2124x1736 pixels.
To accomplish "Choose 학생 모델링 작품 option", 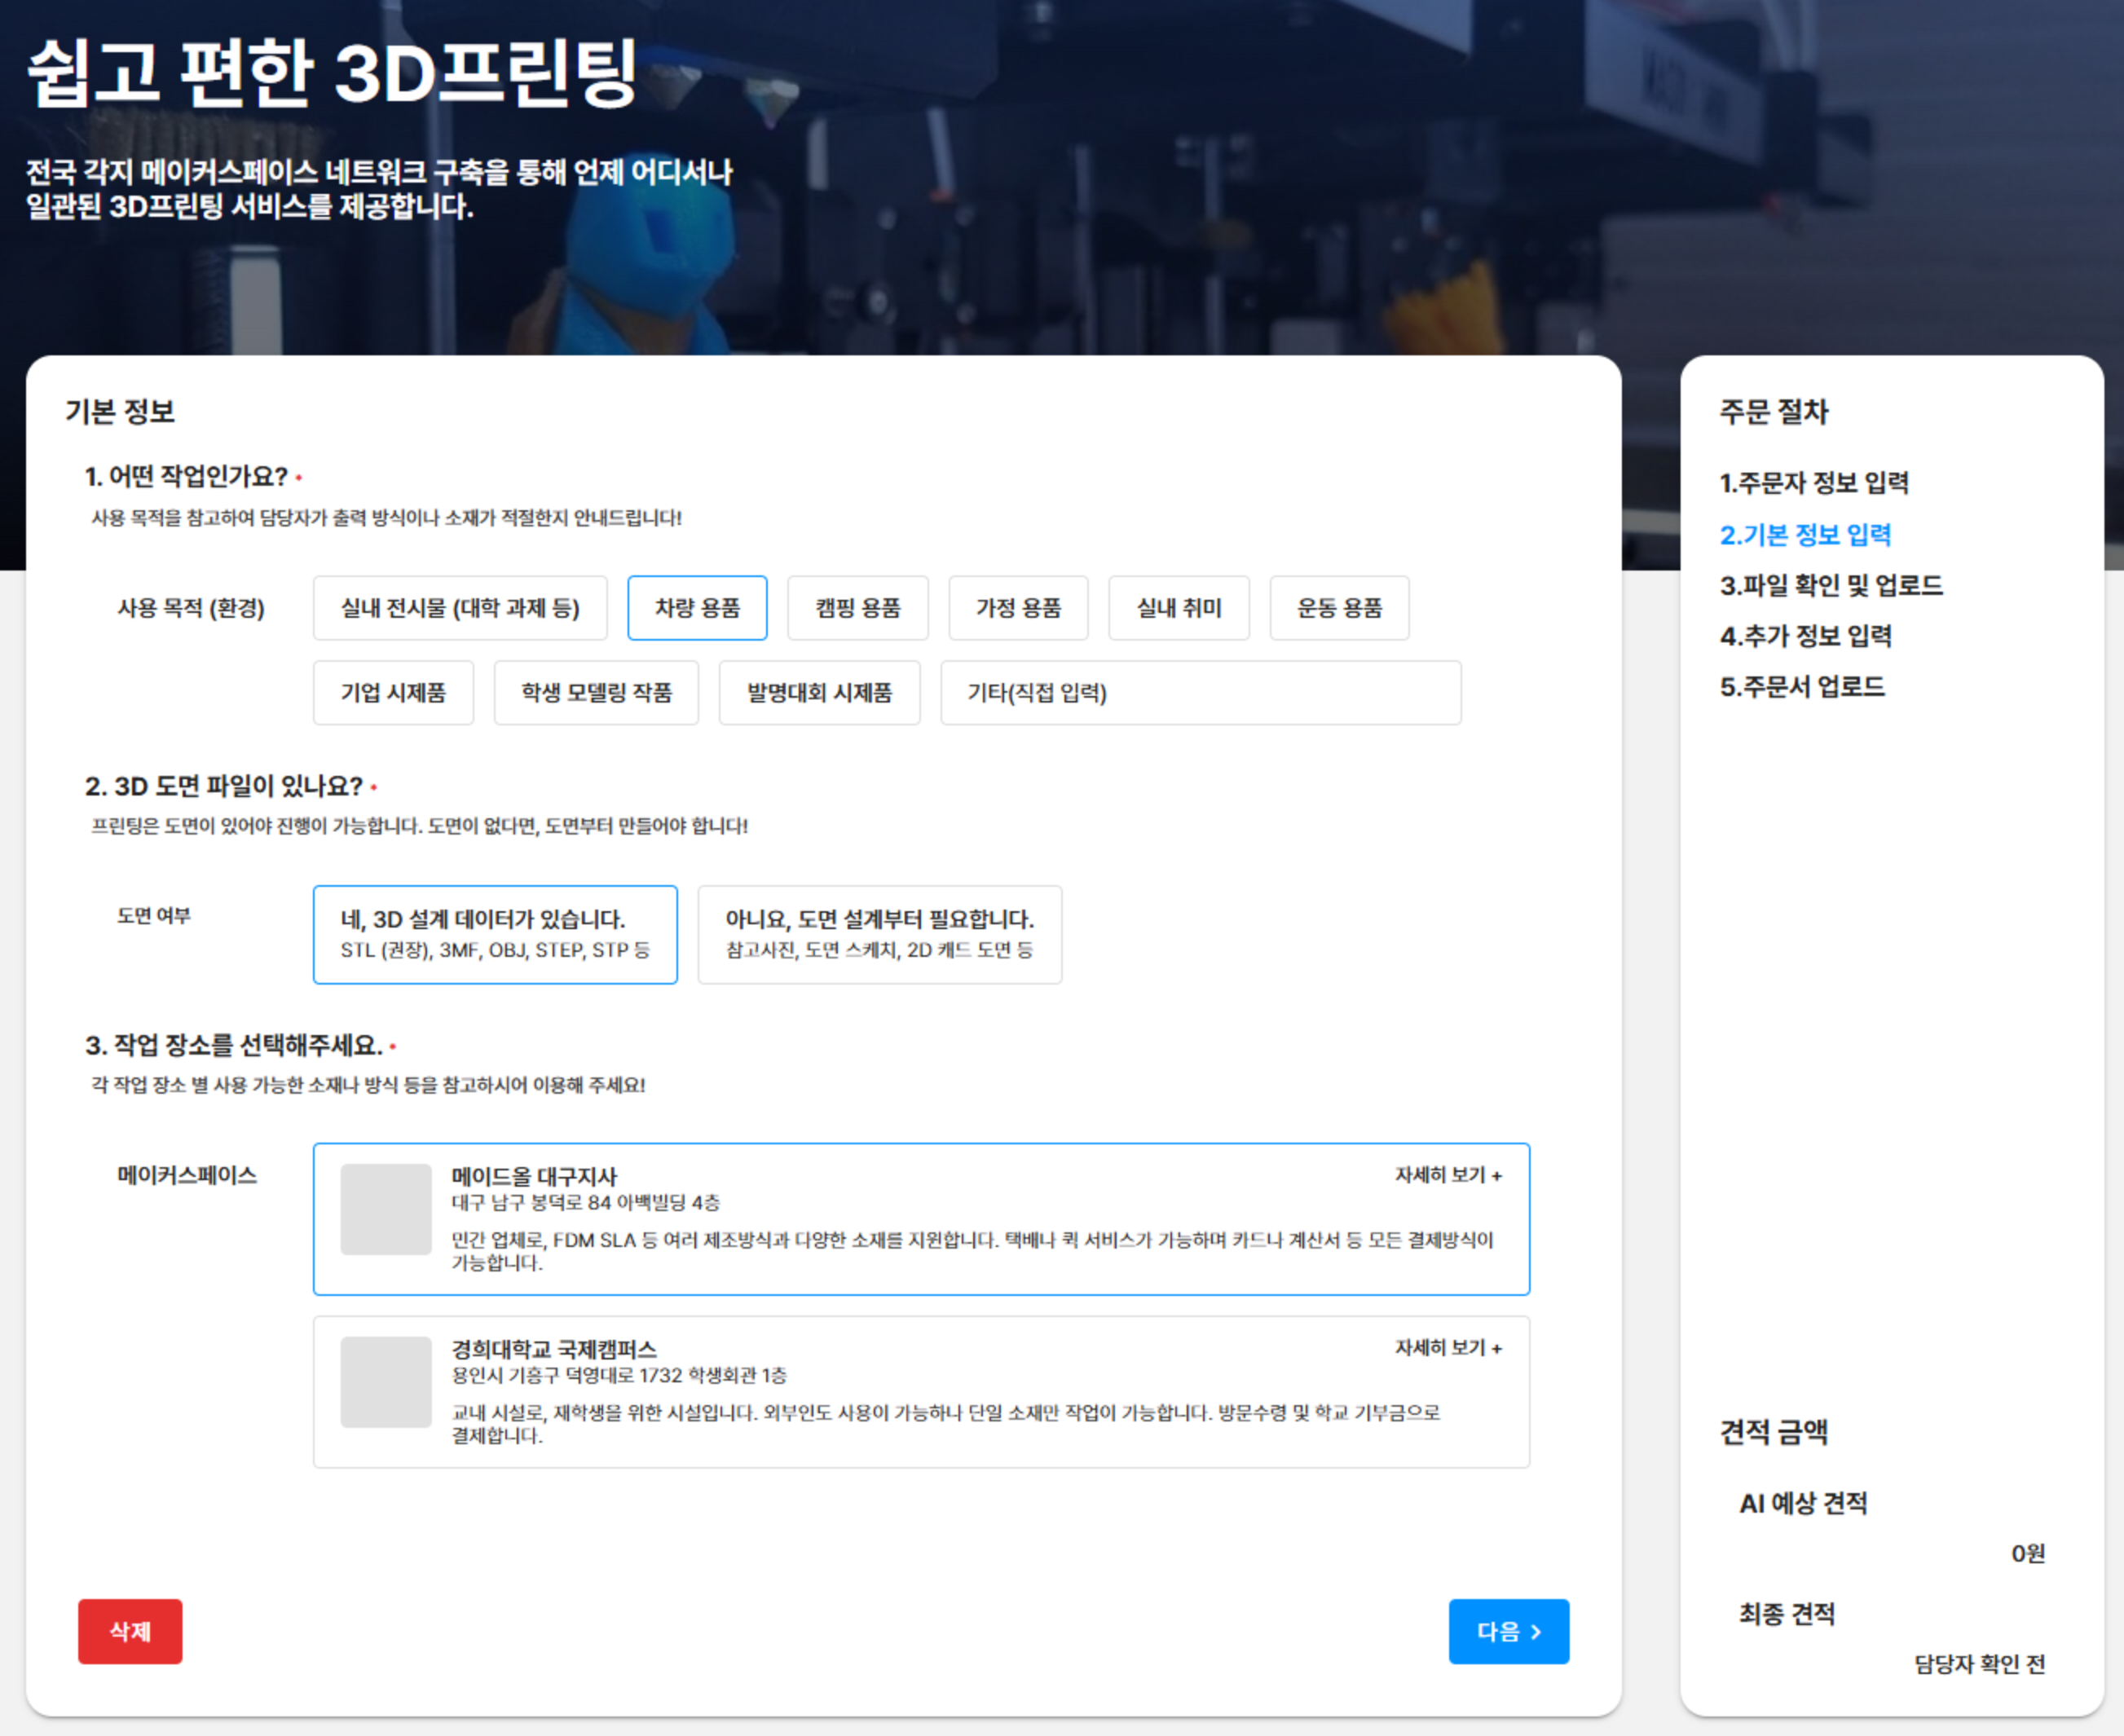I will [x=596, y=693].
